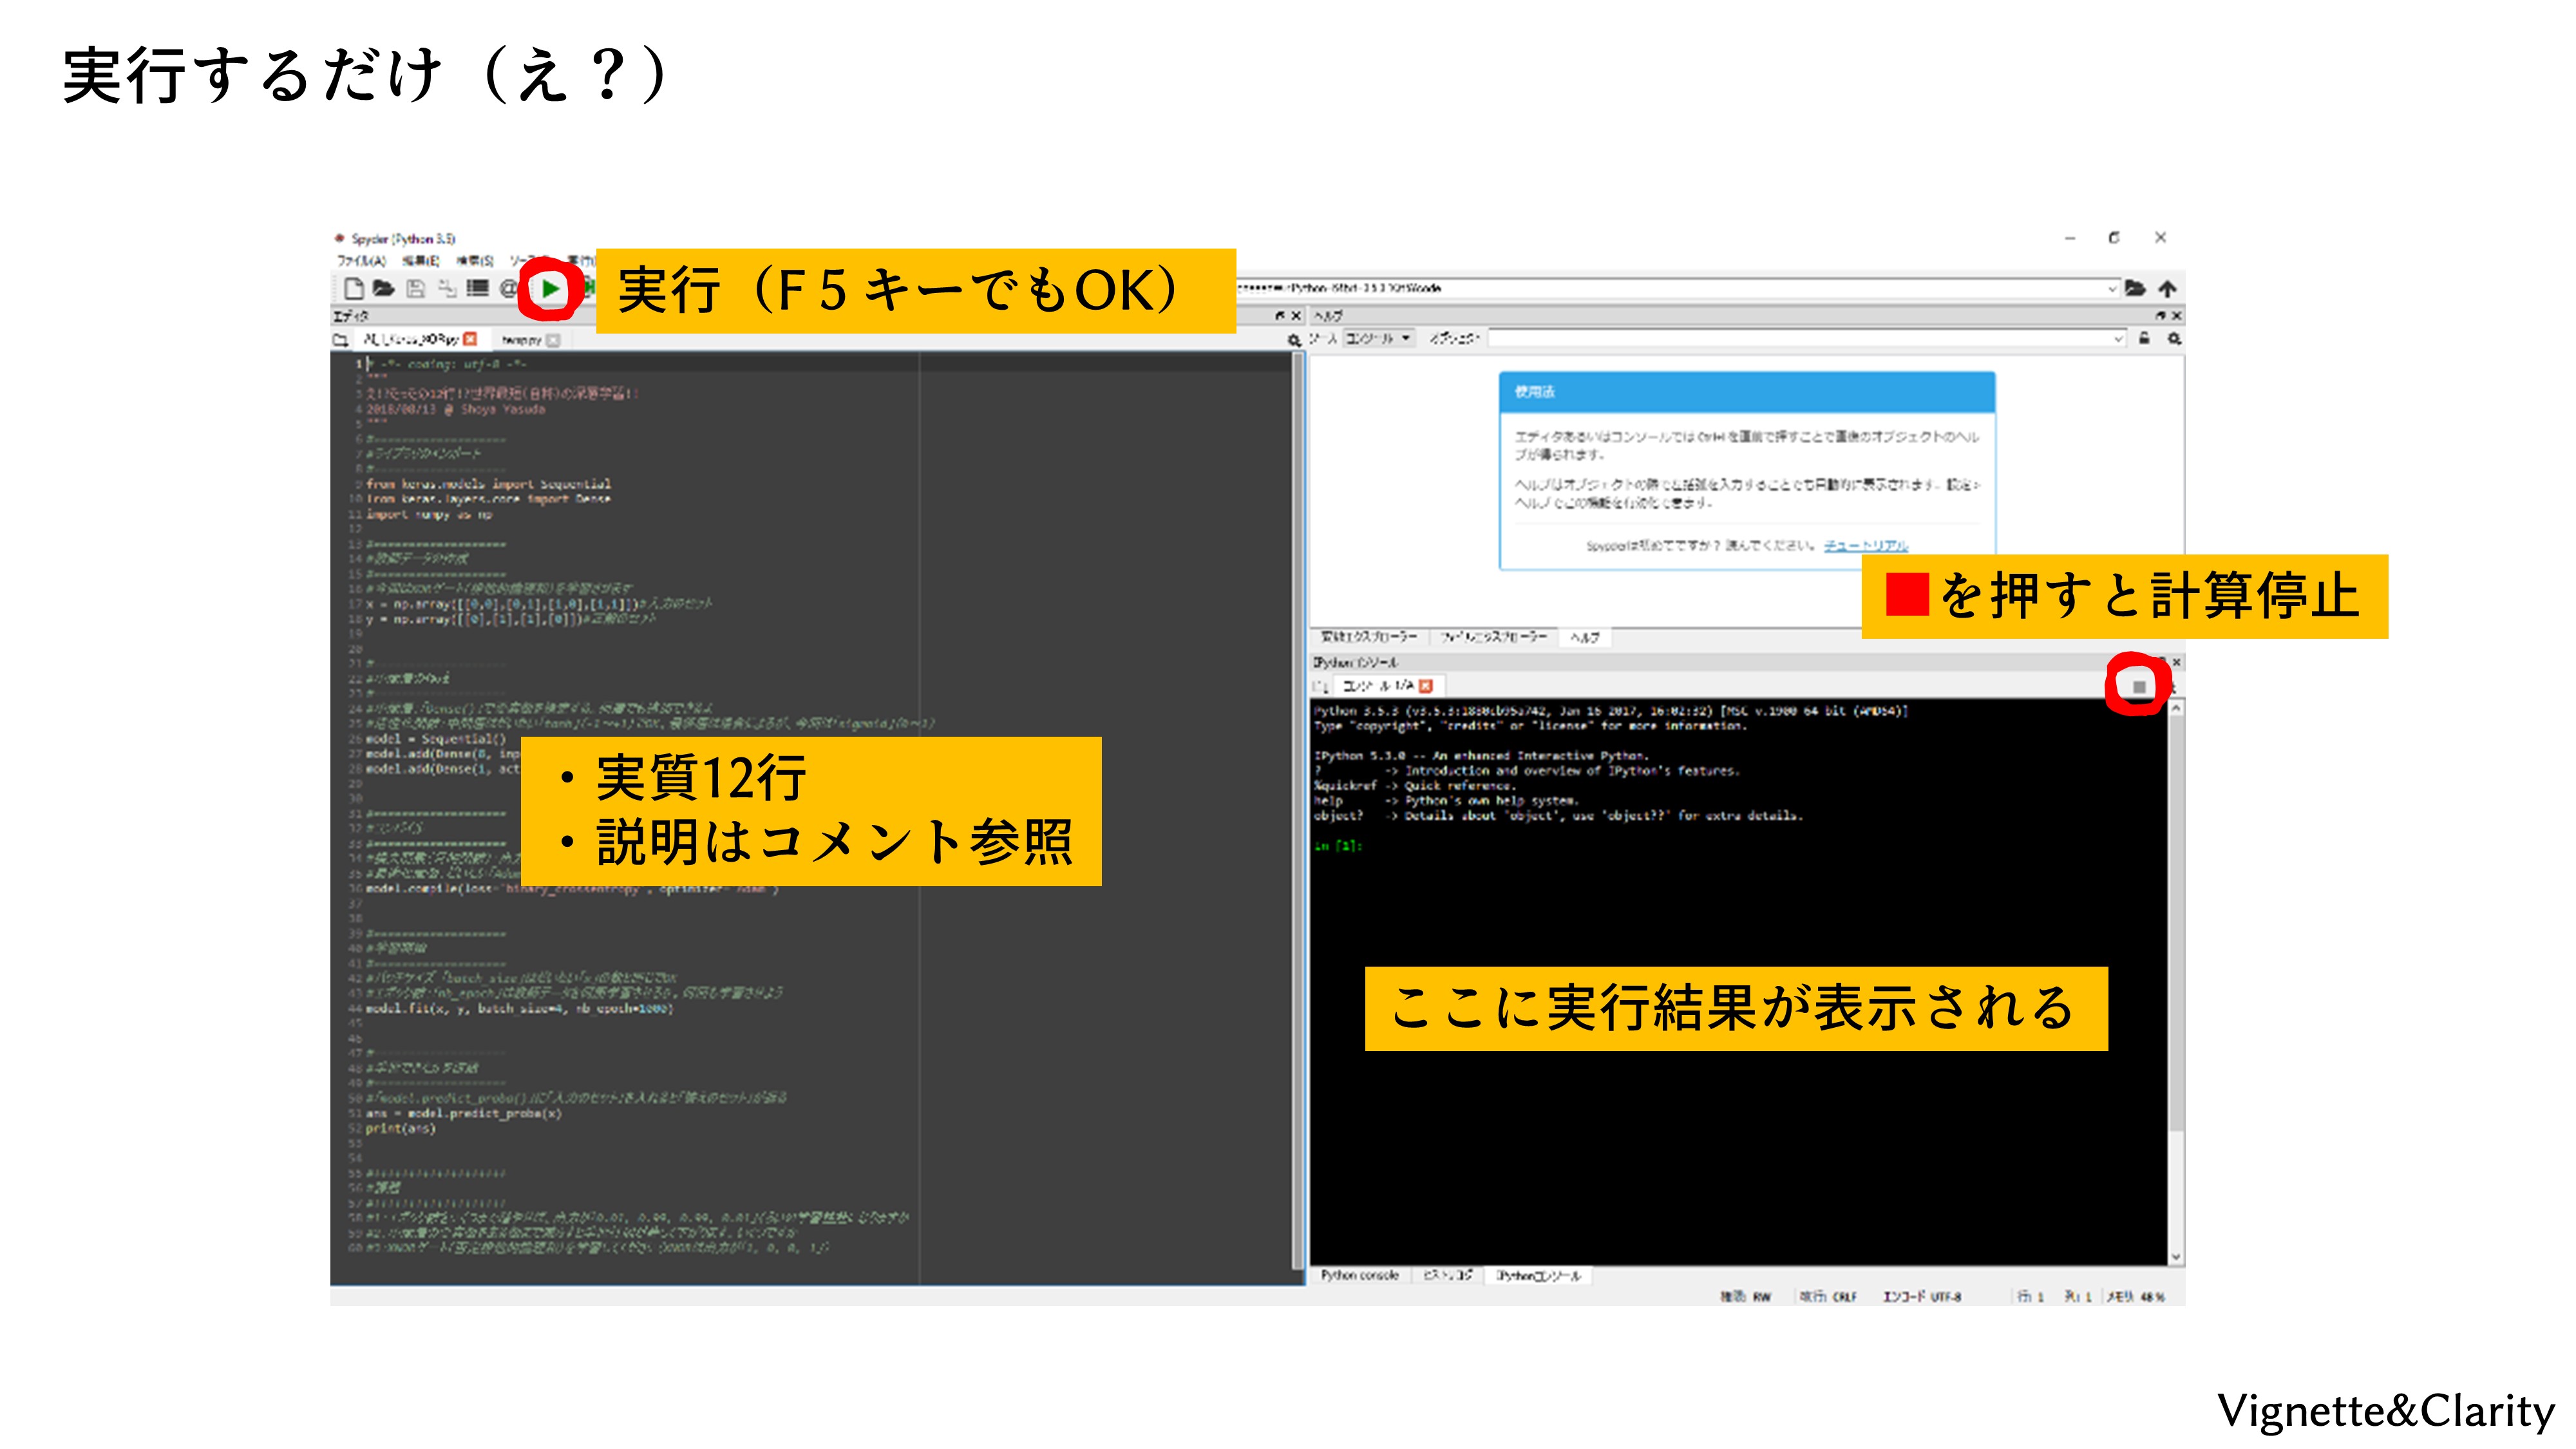This screenshot has width=2576, height=1449.
Task: Click the 'import numpy as np' line
Action: (429, 515)
